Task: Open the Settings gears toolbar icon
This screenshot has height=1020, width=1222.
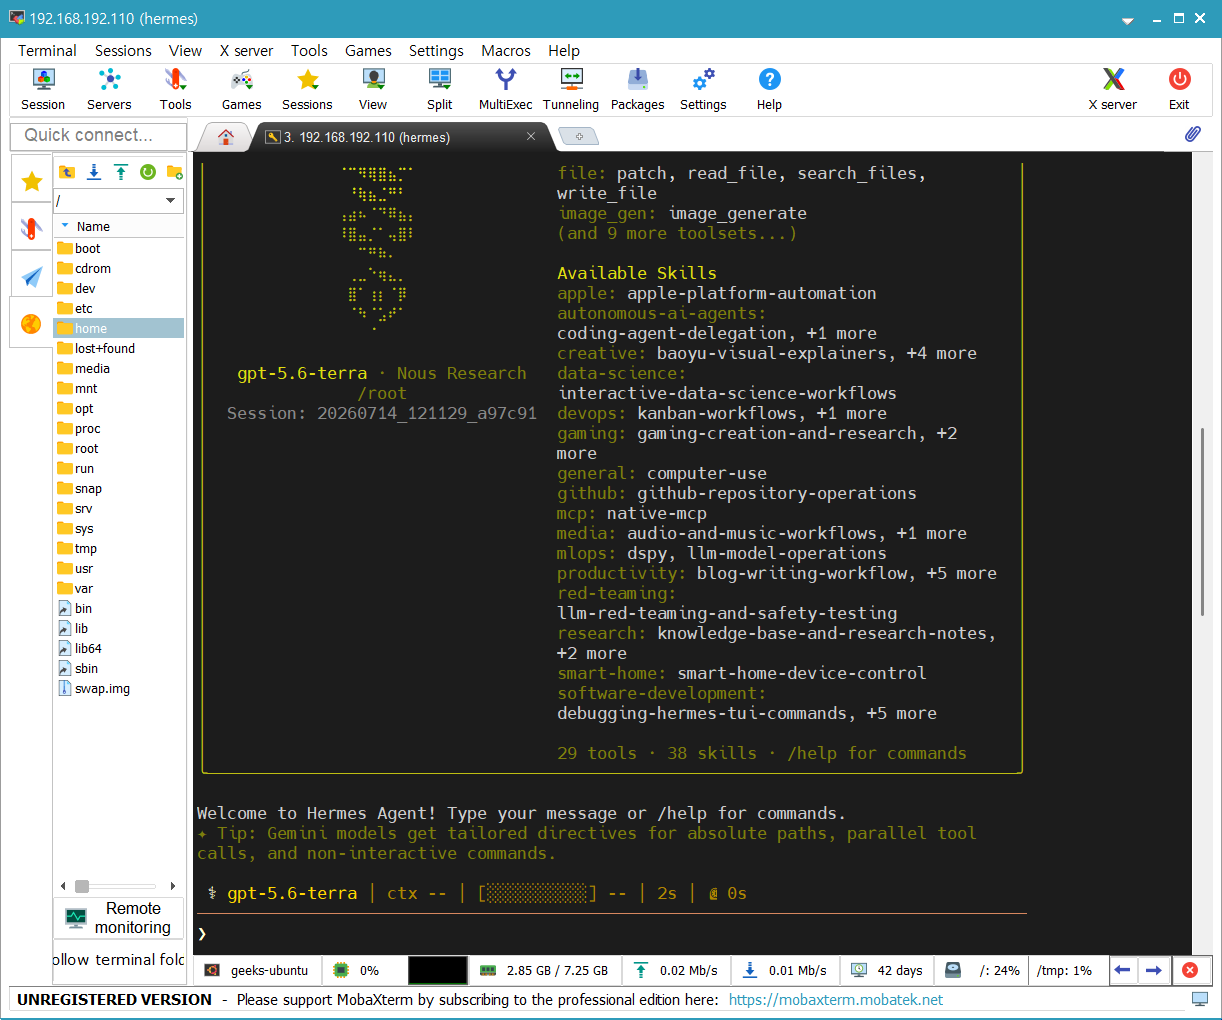Action: tap(703, 89)
